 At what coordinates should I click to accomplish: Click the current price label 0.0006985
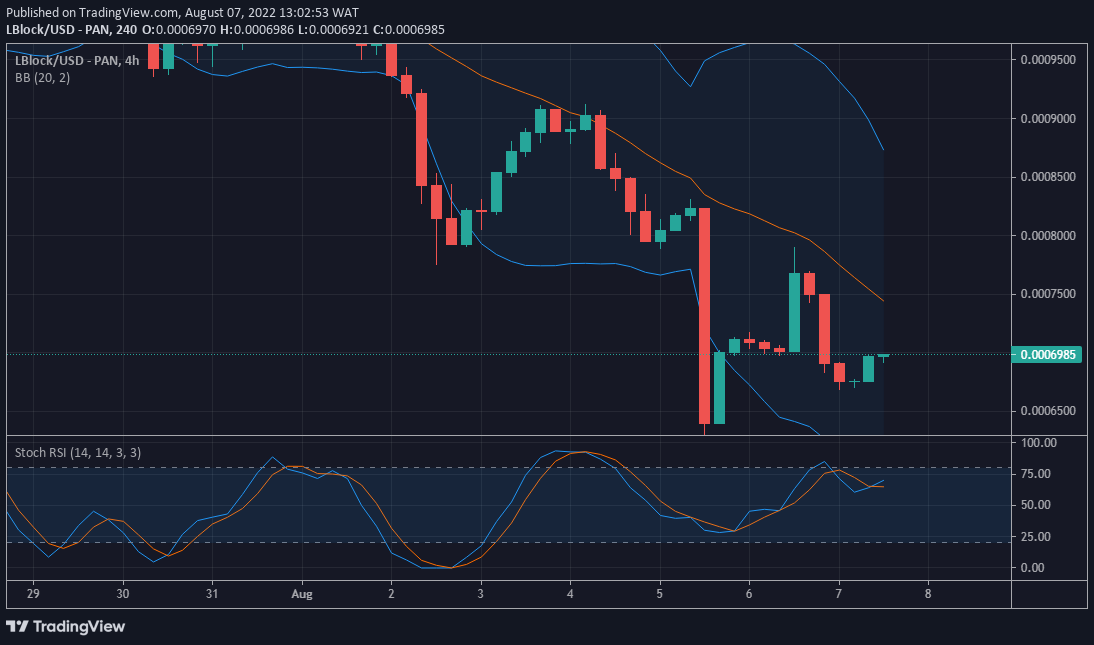click(x=1047, y=355)
